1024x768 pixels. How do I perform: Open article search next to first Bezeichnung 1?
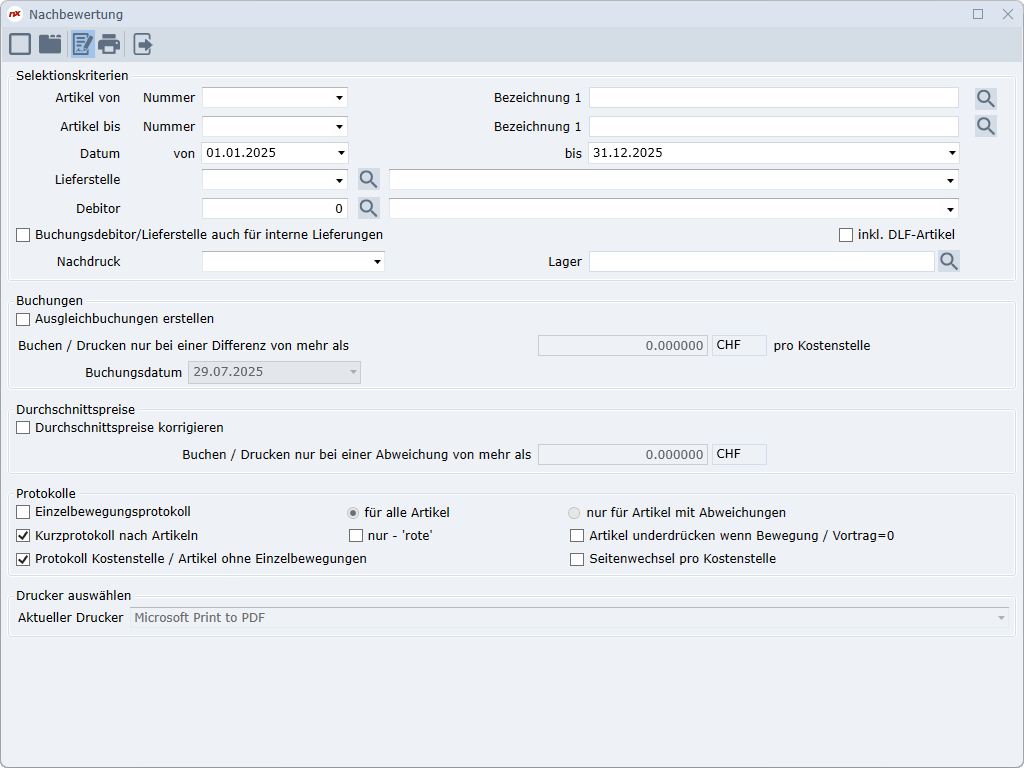coord(986,98)
